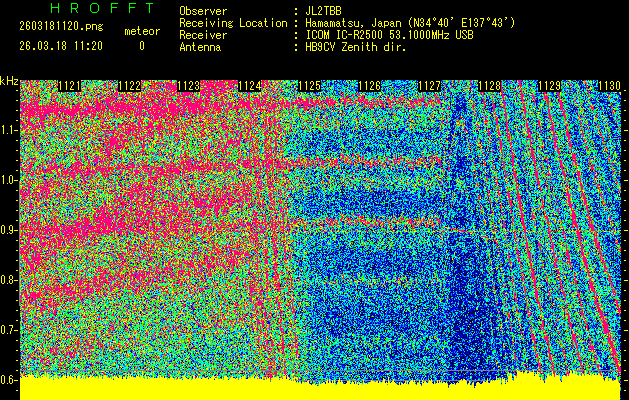This screenshot has height=400, width=629.
Task: Click the 1128 time marker
Action: click(491, 87)
